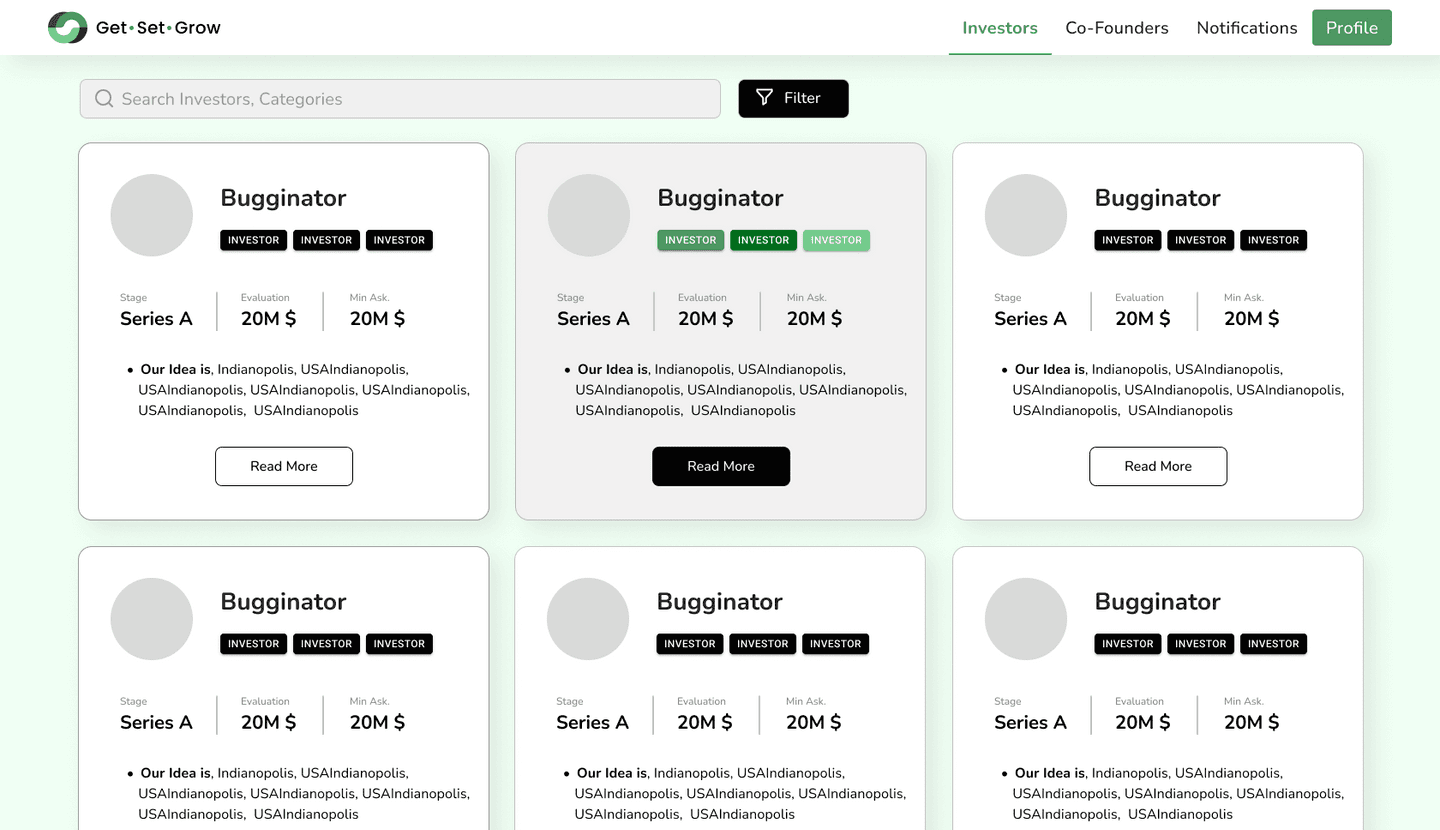Click 'Our Idea is' text in top-left card
The image size is (1440, 830).
point(176,369)
